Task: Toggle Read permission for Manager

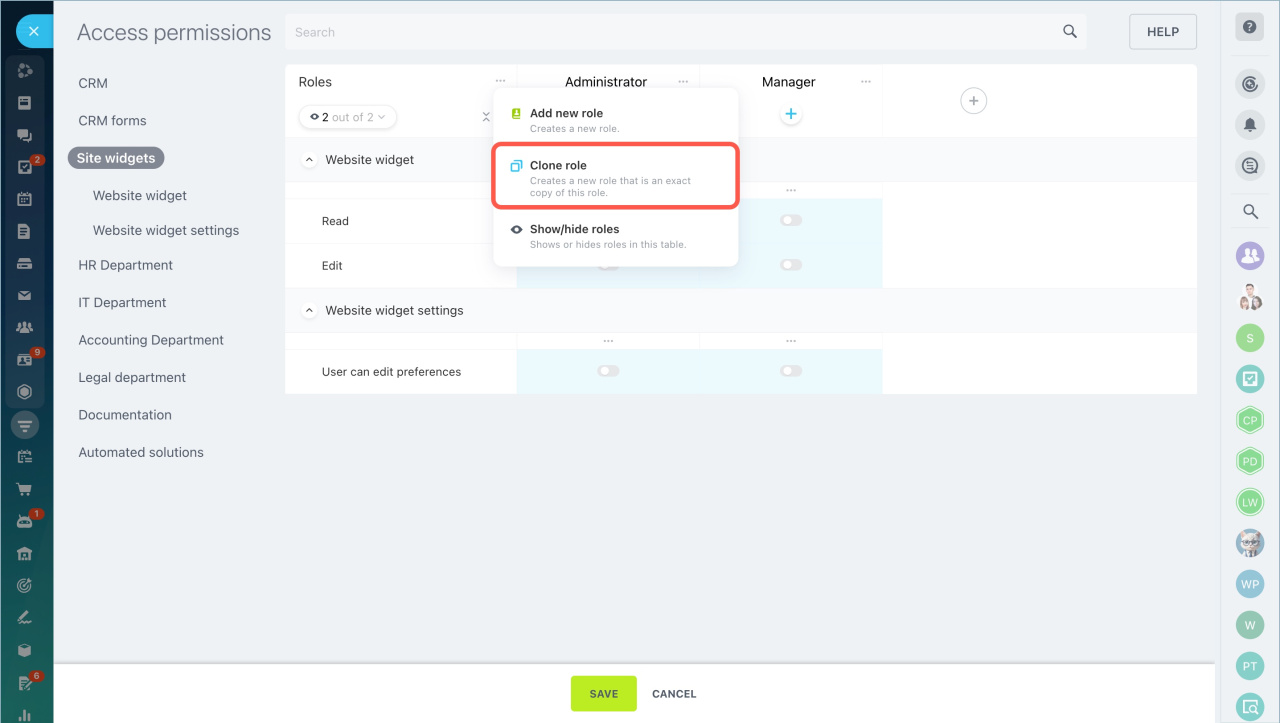Action: (791, 220)
